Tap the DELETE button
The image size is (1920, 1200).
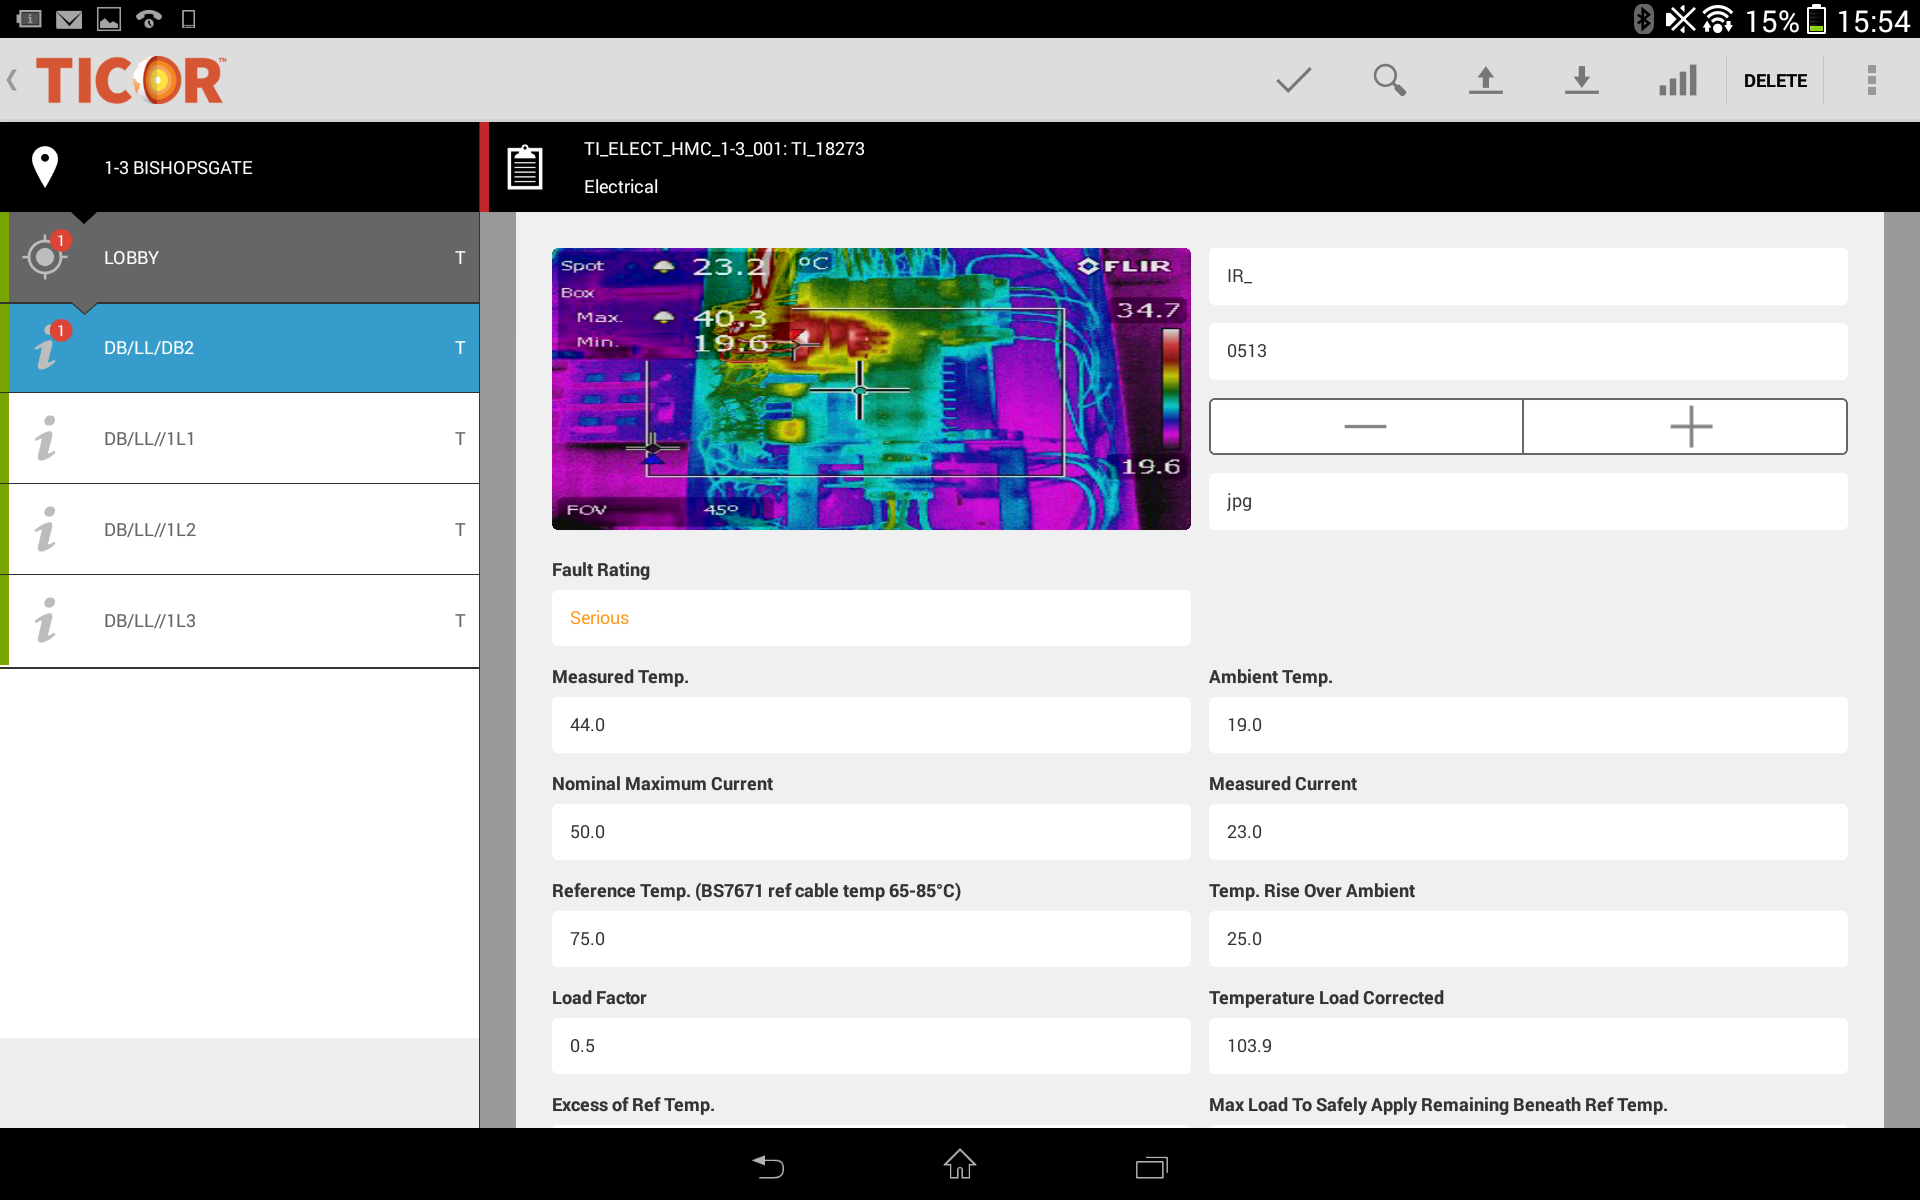click(x=1775, y=80)
